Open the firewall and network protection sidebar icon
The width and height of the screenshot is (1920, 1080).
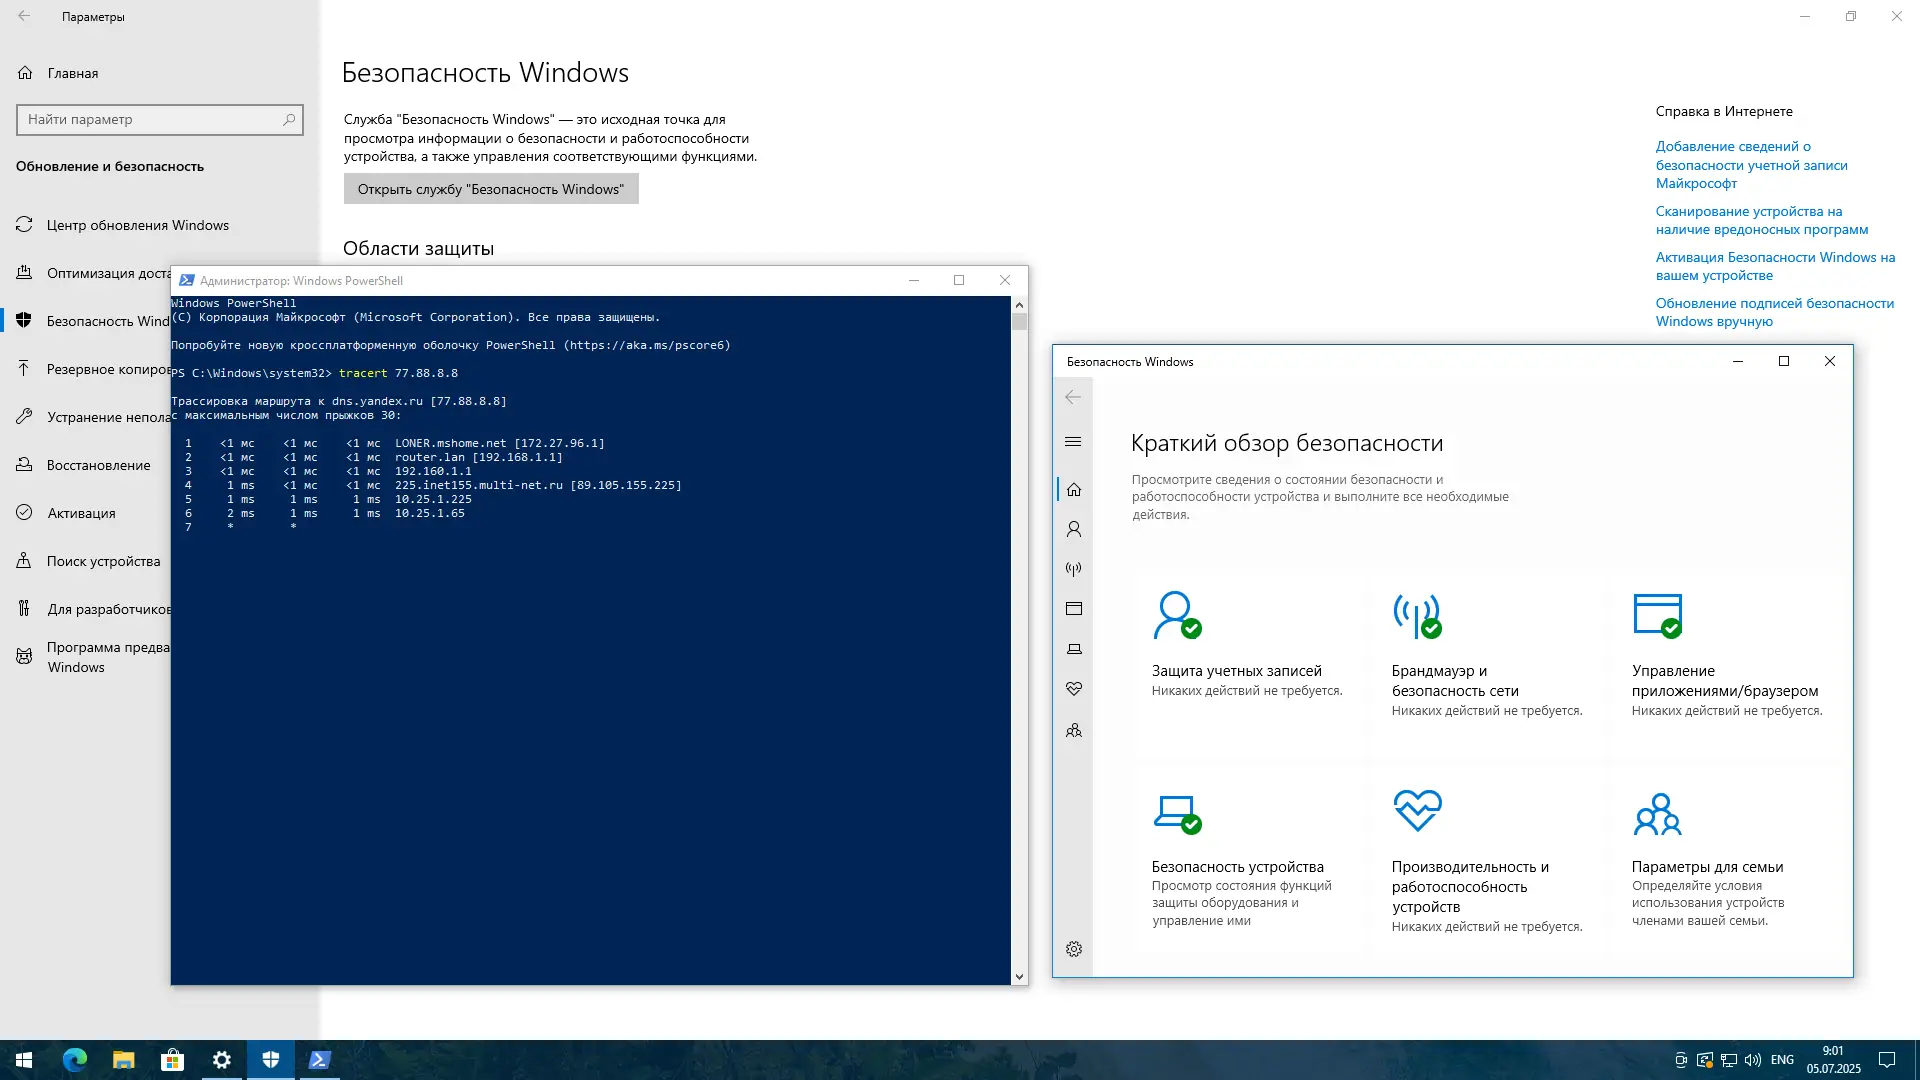pos(1073,569)
